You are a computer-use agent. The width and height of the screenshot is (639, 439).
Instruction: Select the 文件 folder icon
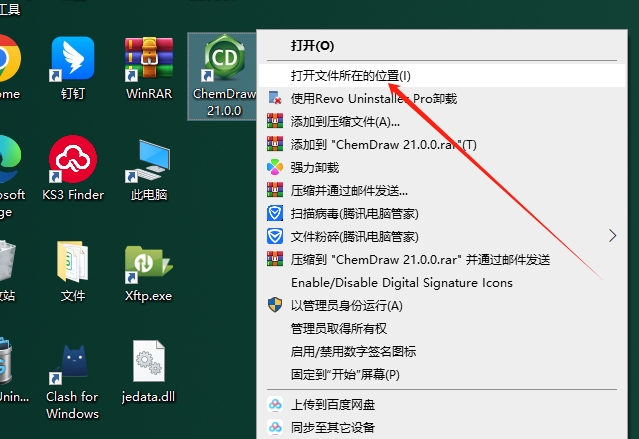coord(73,271)
